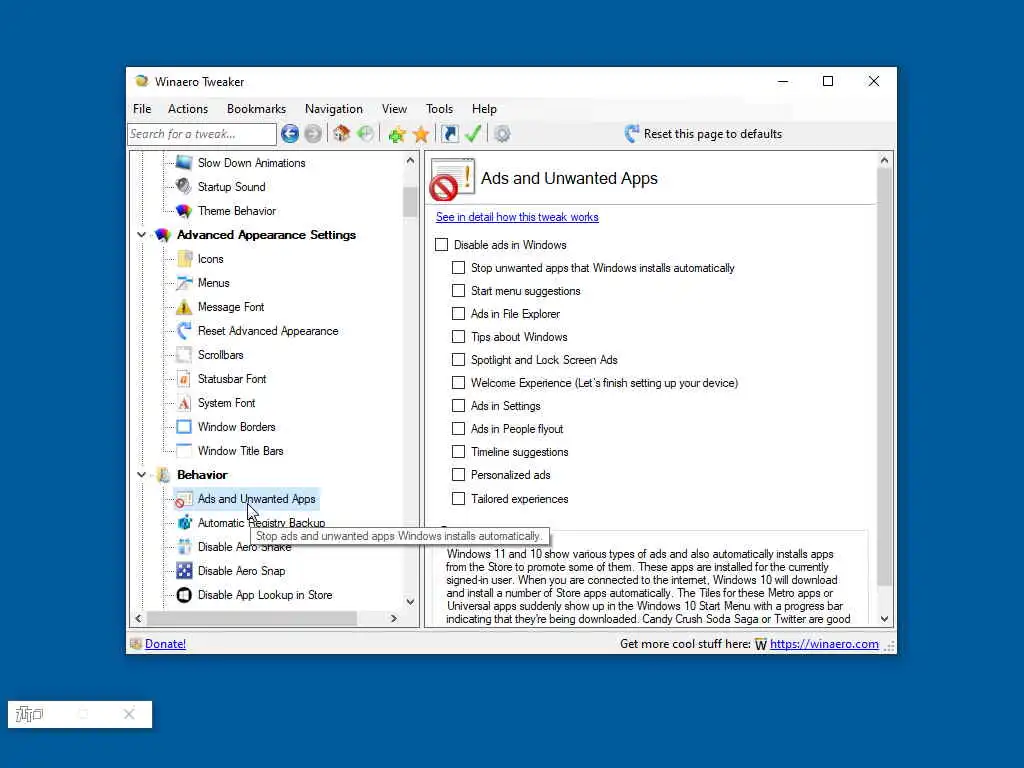Image resolution: width=1024 pixels, height=768 pixels.
Task: Toggle Start menu suggestions checkbox
Action: tap(458, 291)
